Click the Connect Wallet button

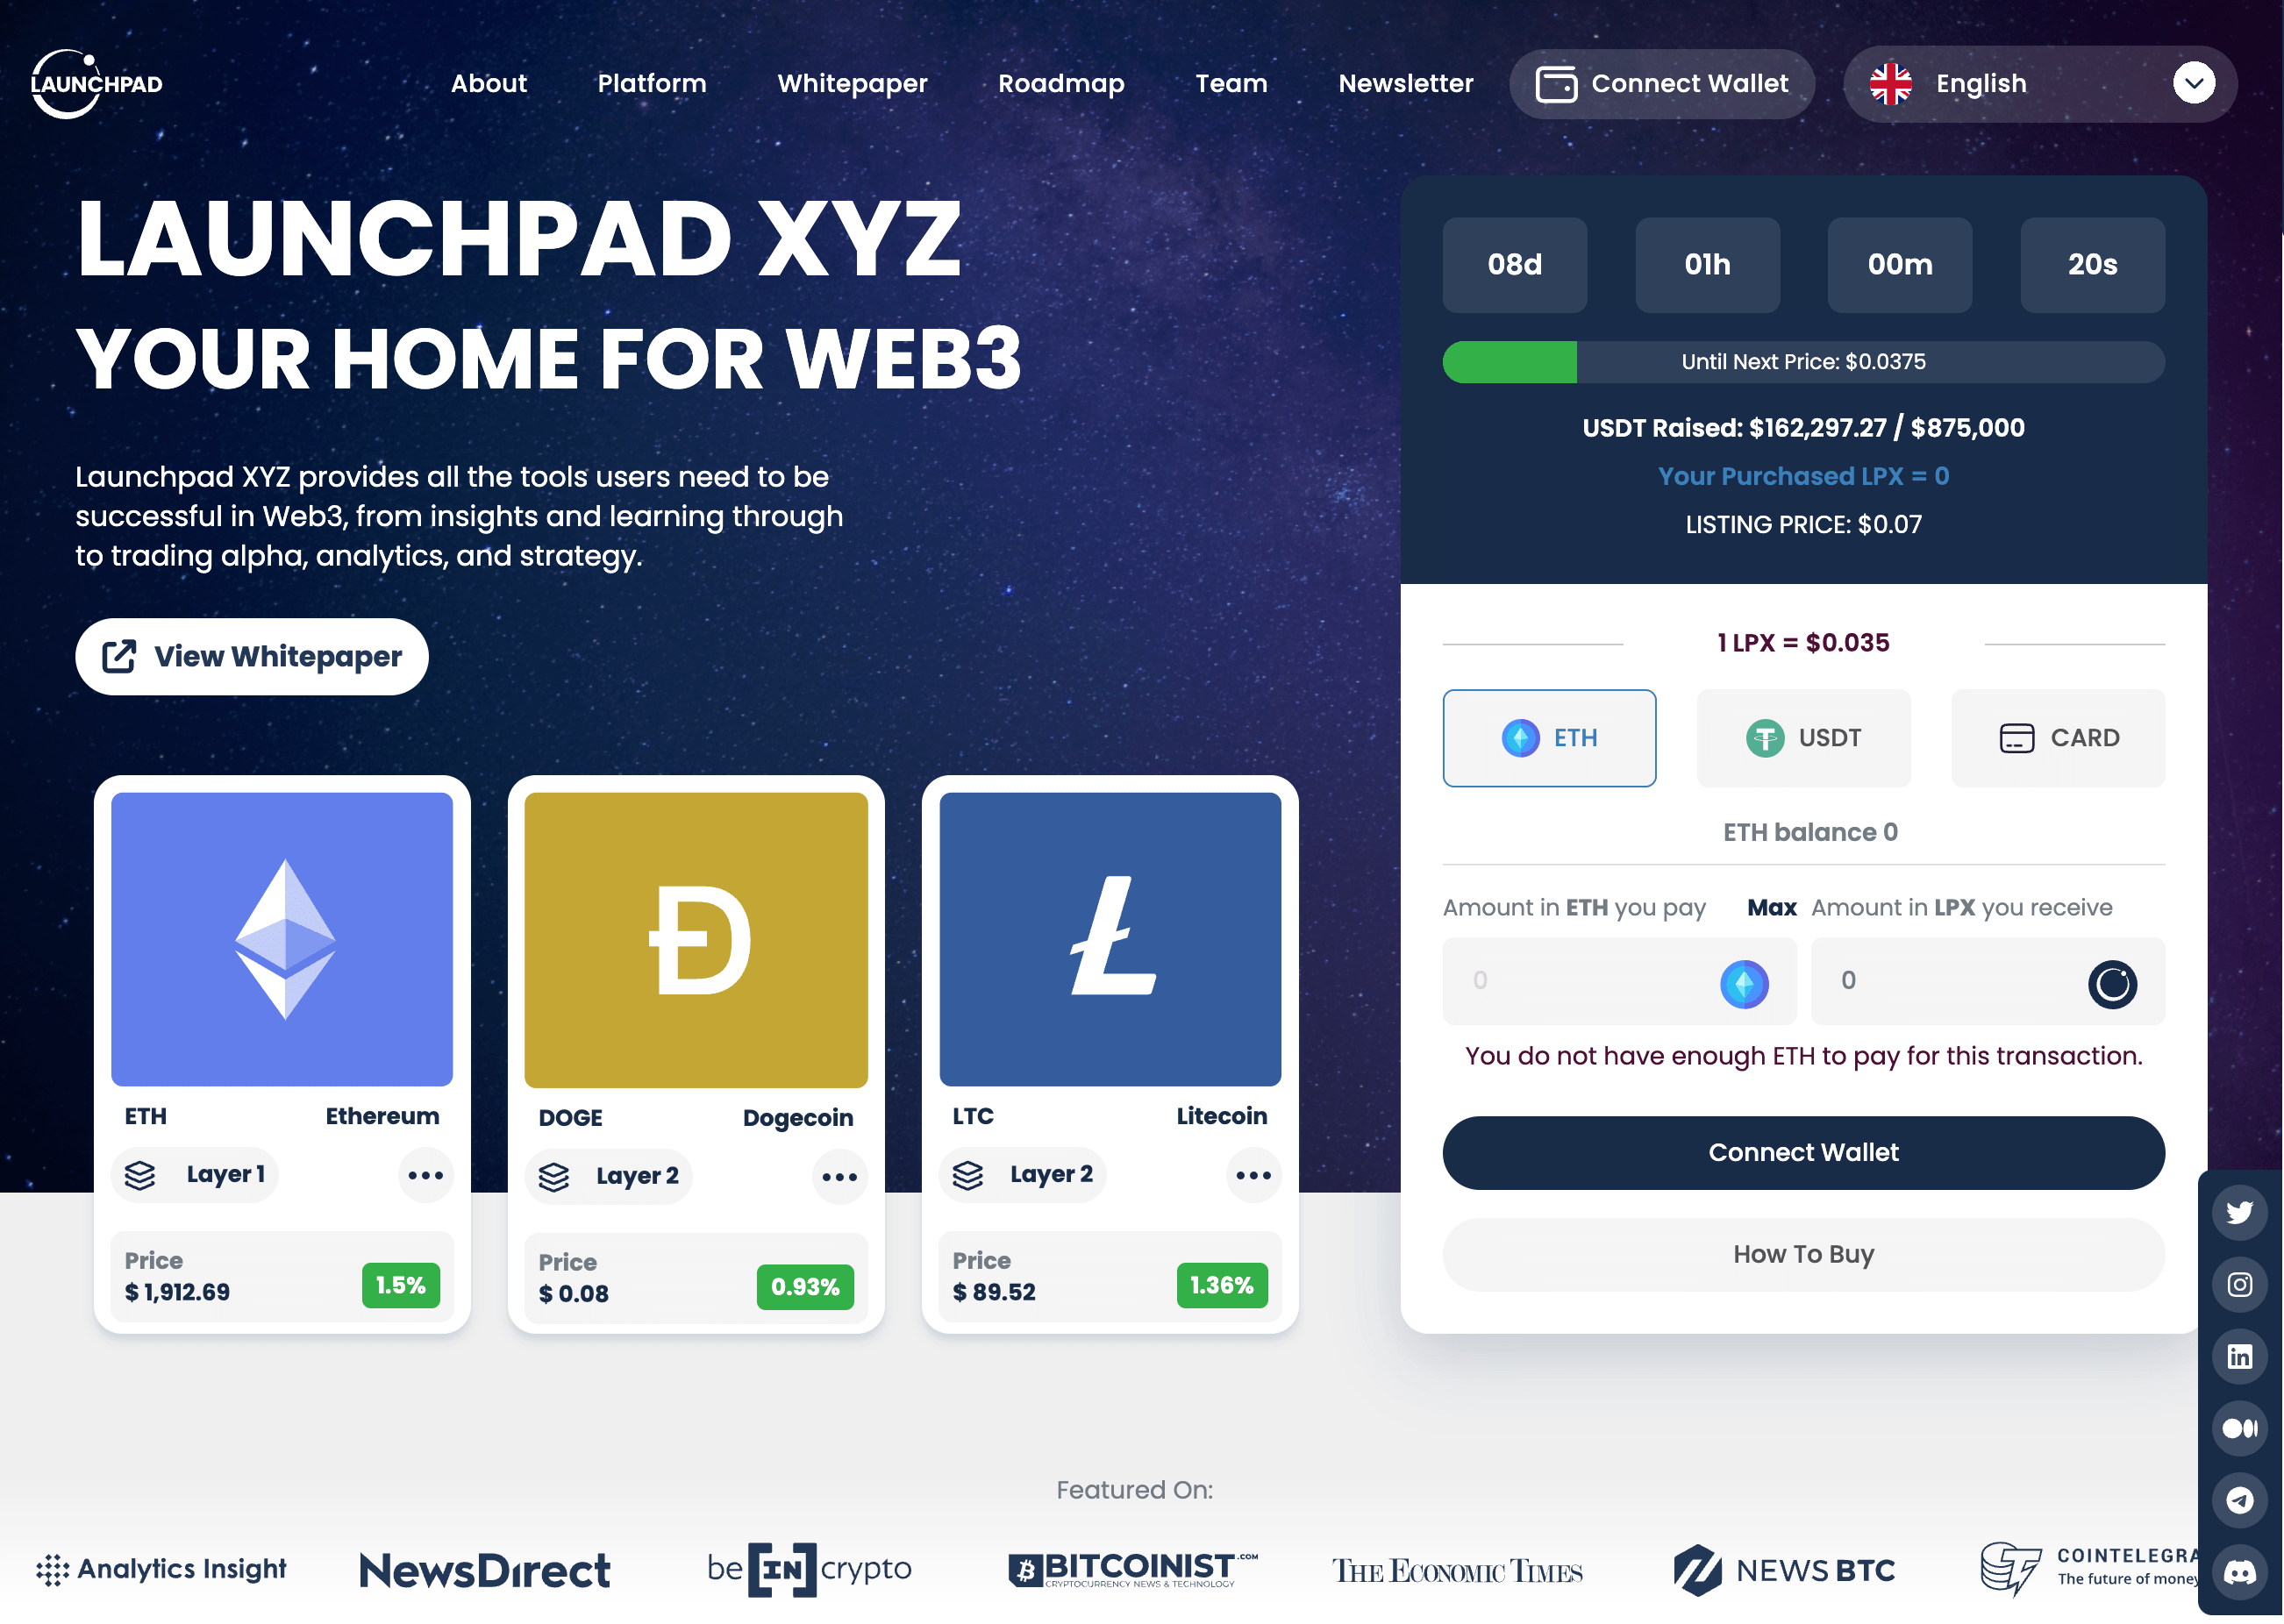1804,1151
